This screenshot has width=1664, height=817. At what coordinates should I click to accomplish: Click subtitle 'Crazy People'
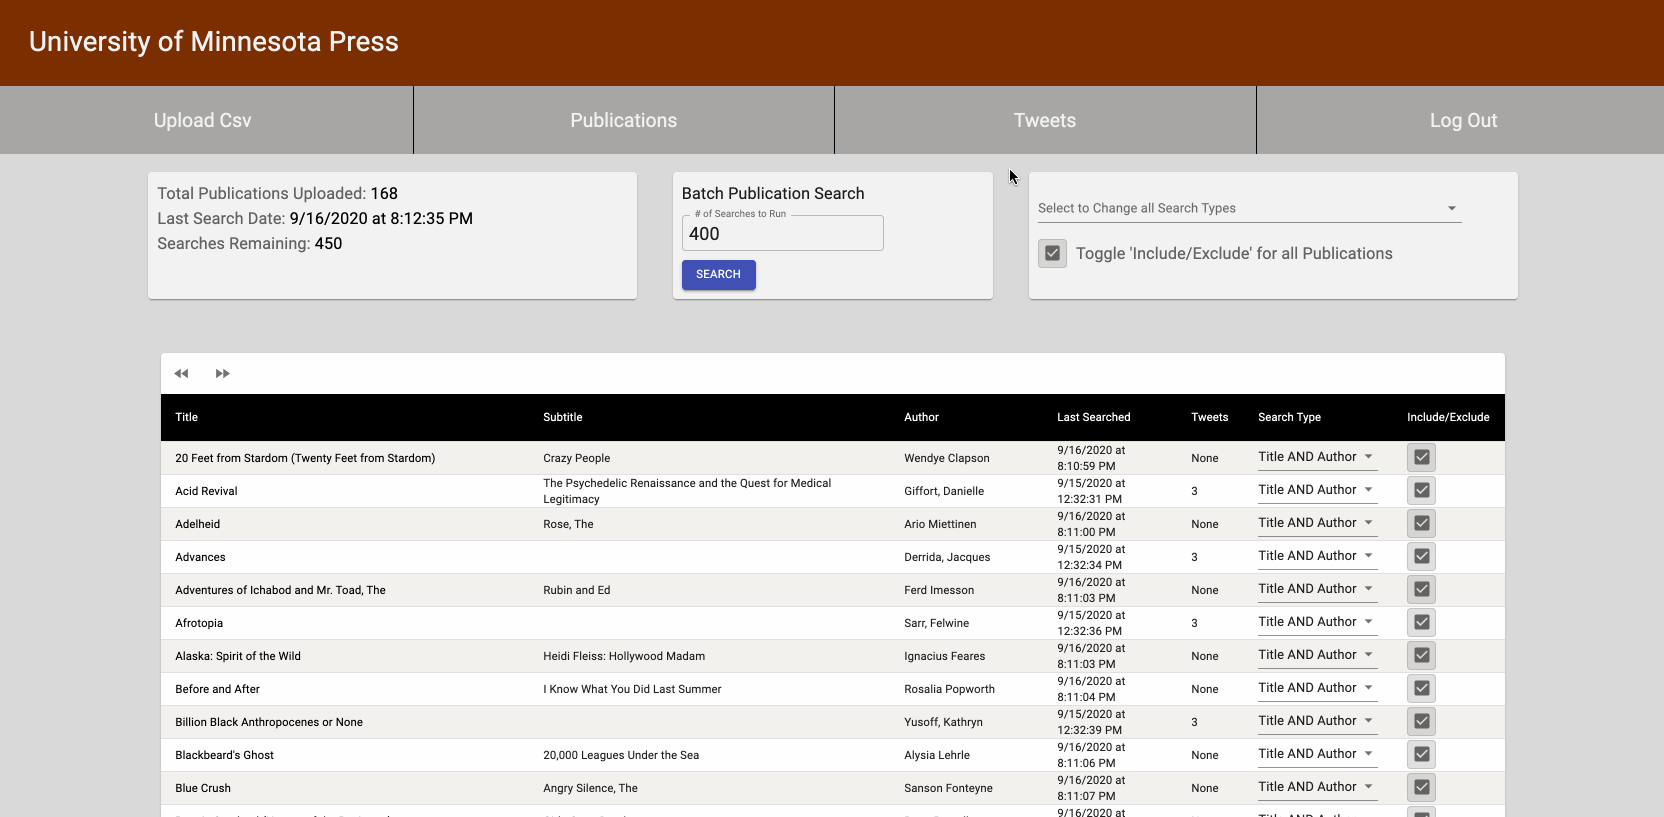pos(576,458)
